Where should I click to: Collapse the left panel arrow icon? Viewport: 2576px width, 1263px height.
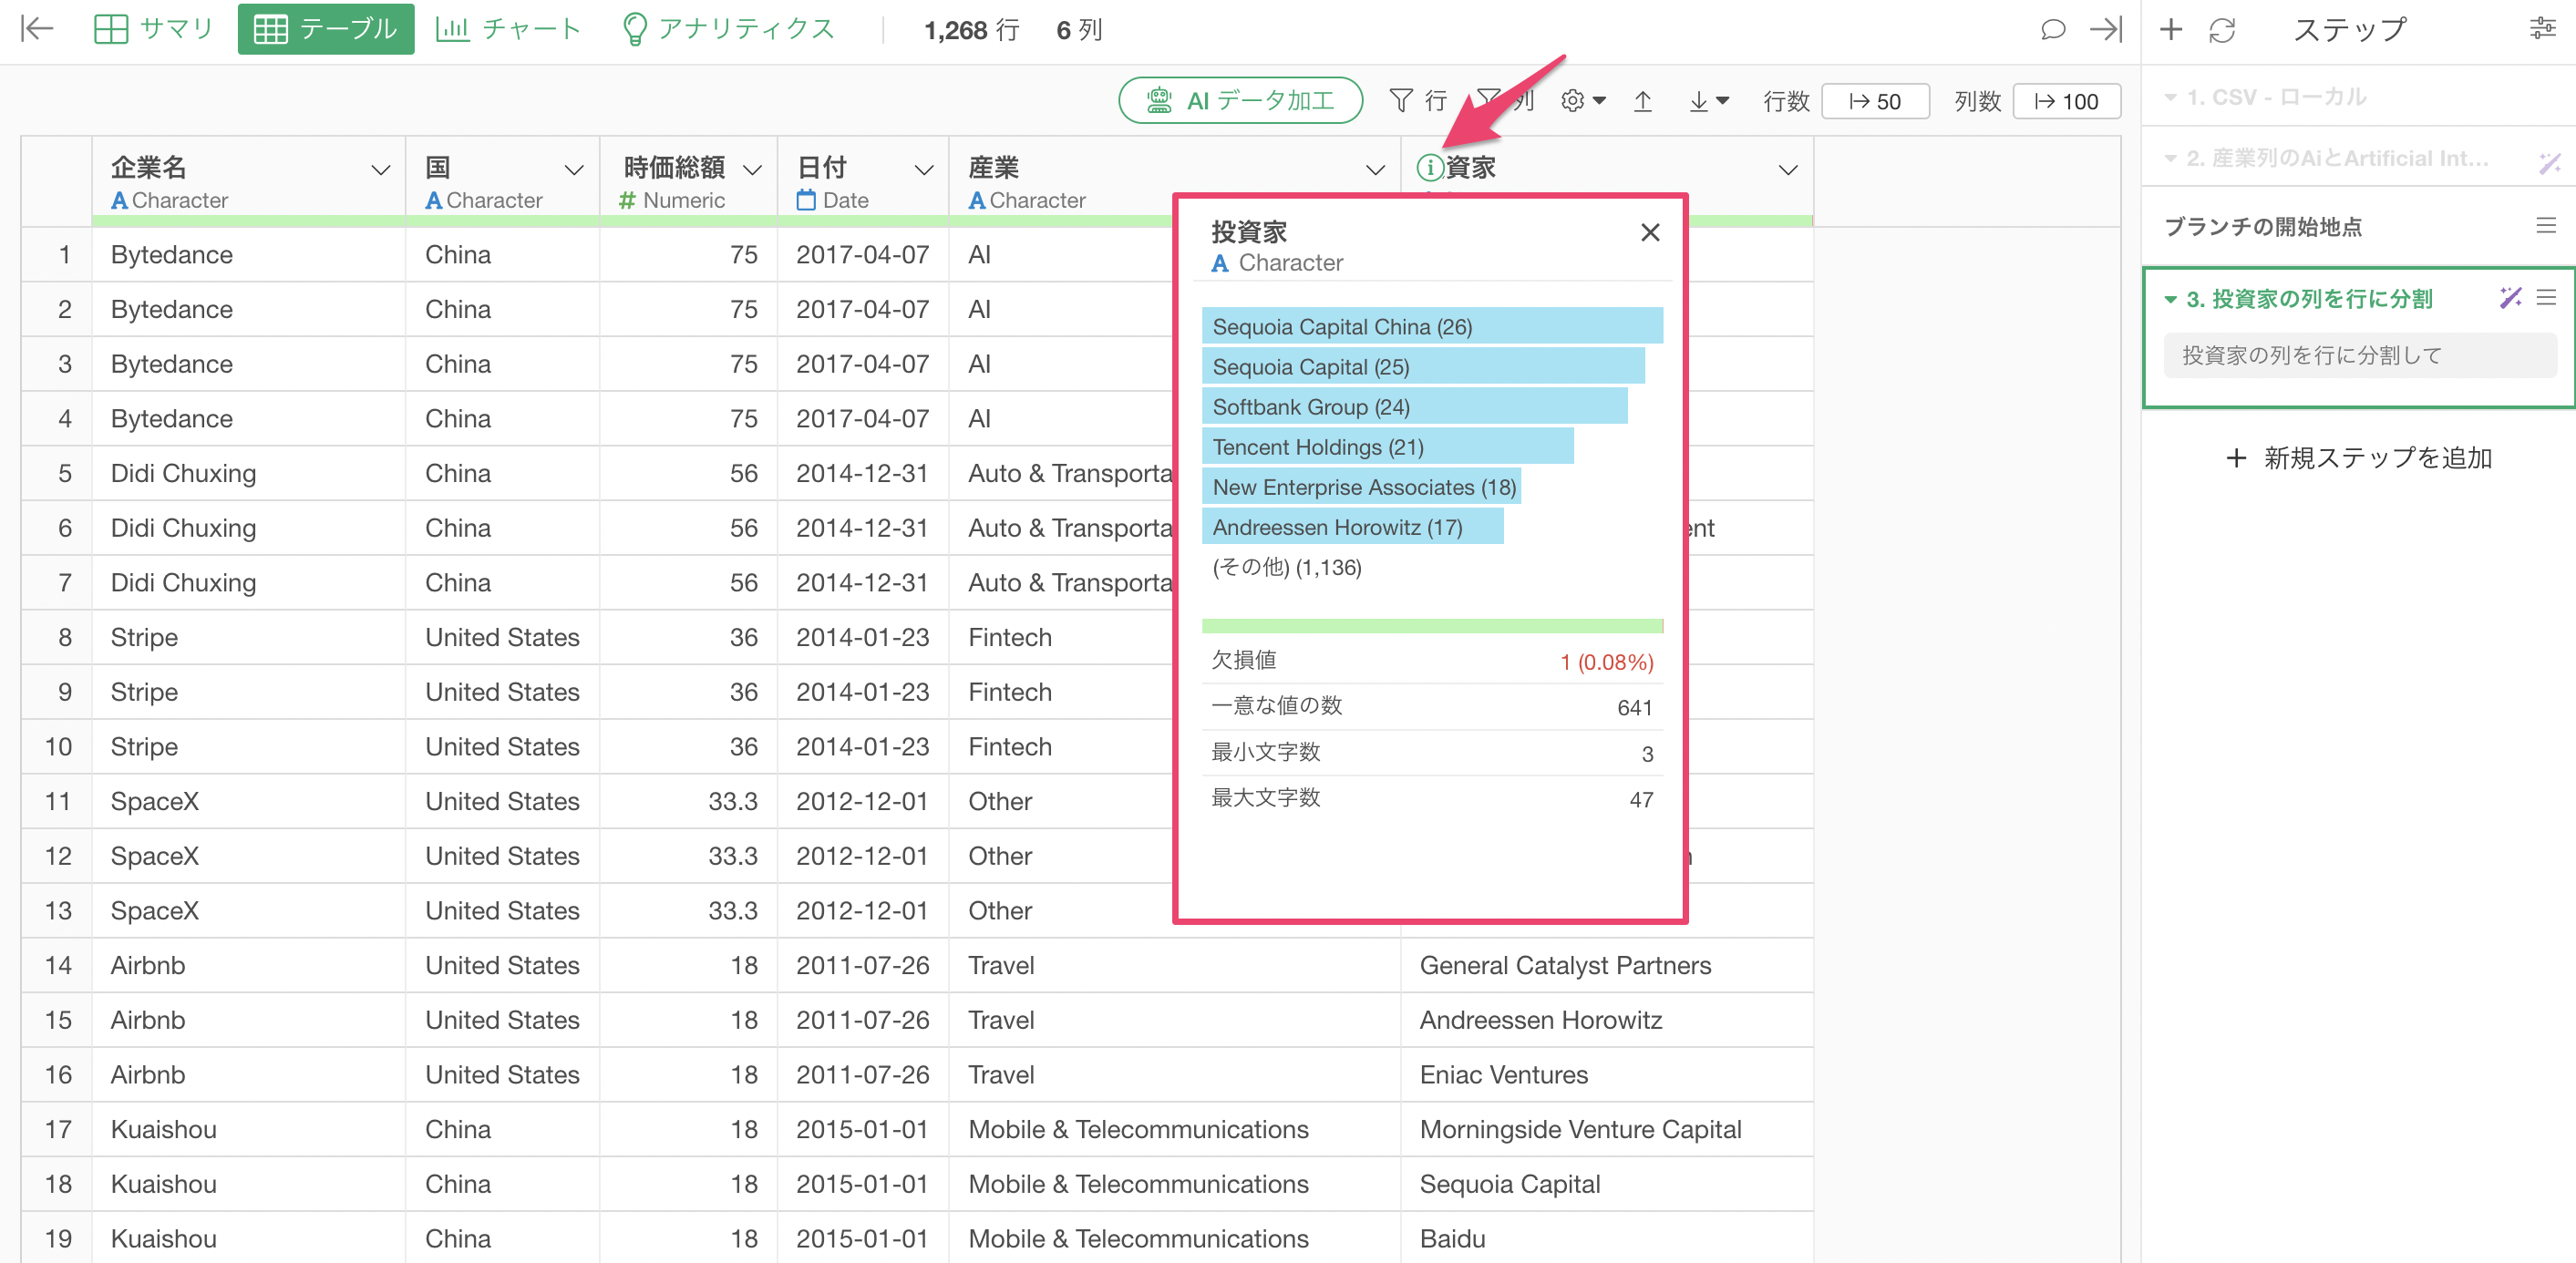pos(37,29)
